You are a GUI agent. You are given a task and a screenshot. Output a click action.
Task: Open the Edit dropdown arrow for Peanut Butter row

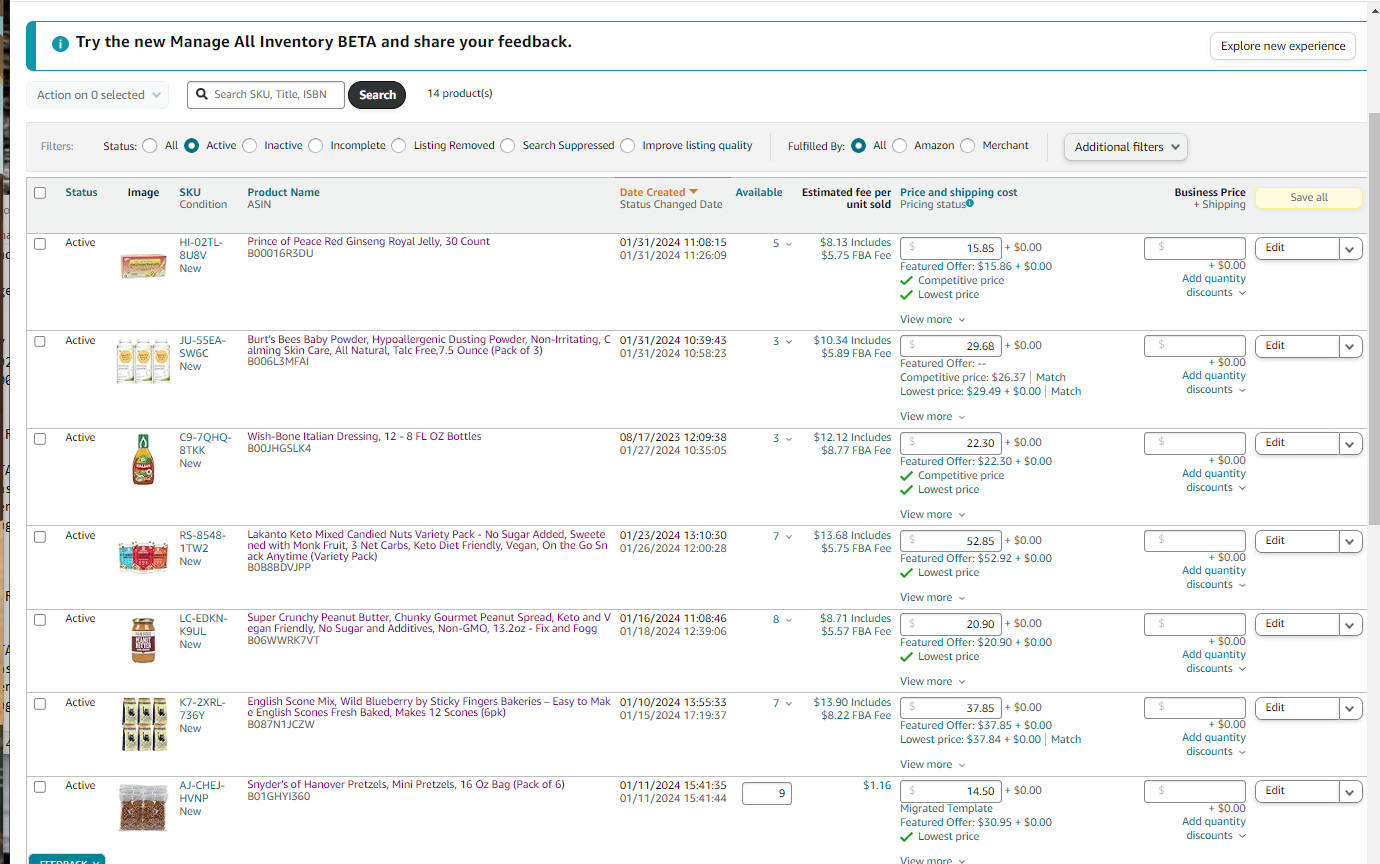pos(1351,624)
